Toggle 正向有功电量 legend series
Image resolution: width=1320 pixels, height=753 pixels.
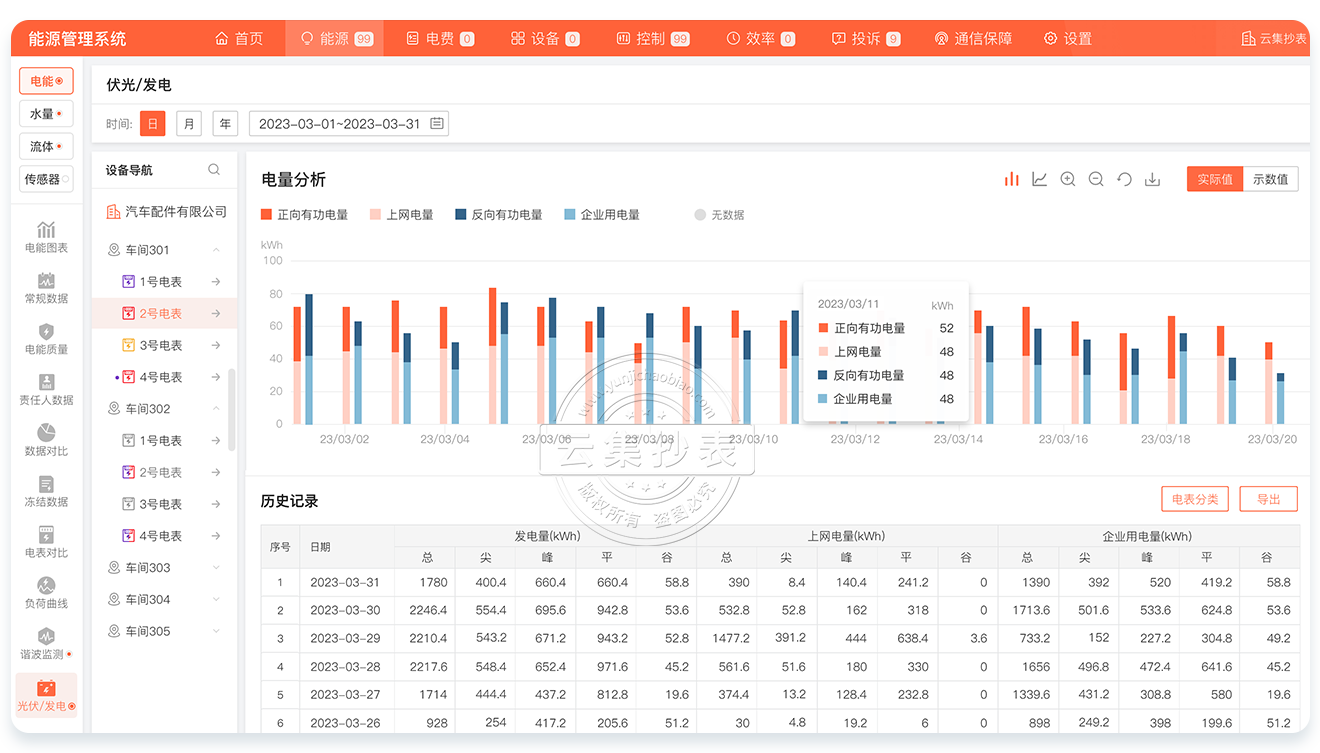pos(305,215)
